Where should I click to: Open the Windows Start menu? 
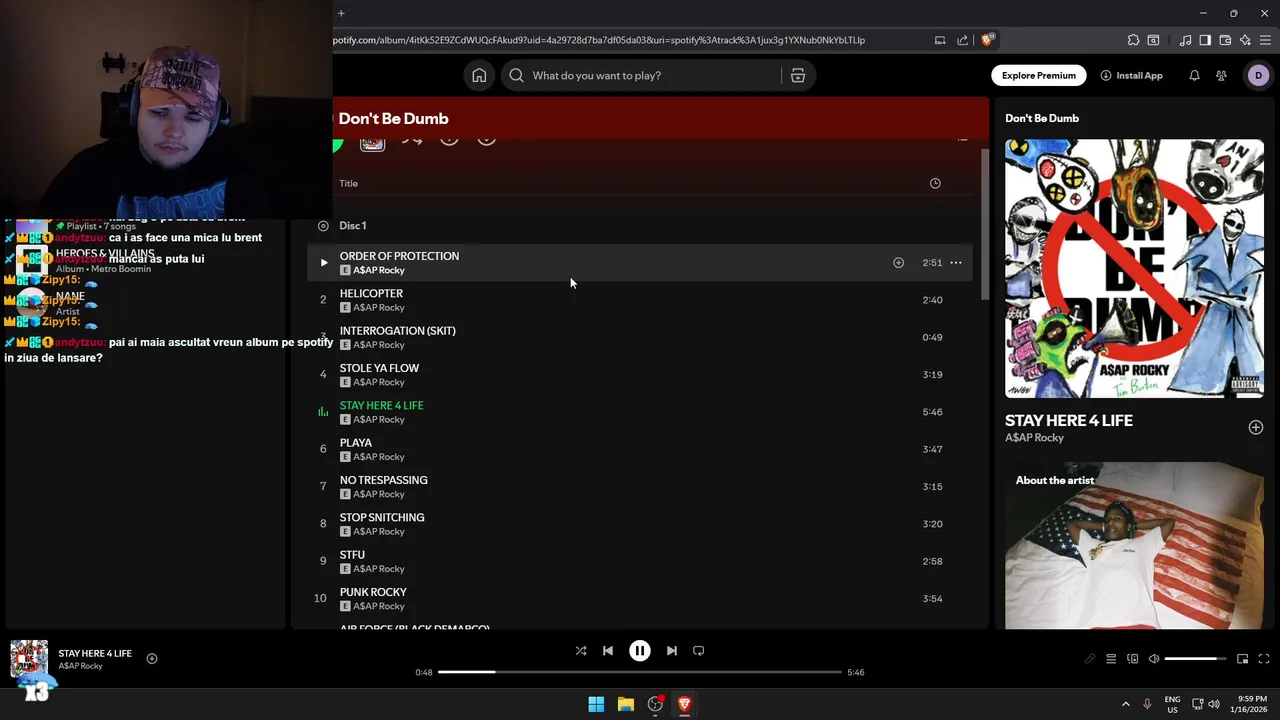[x=596, y=704]
